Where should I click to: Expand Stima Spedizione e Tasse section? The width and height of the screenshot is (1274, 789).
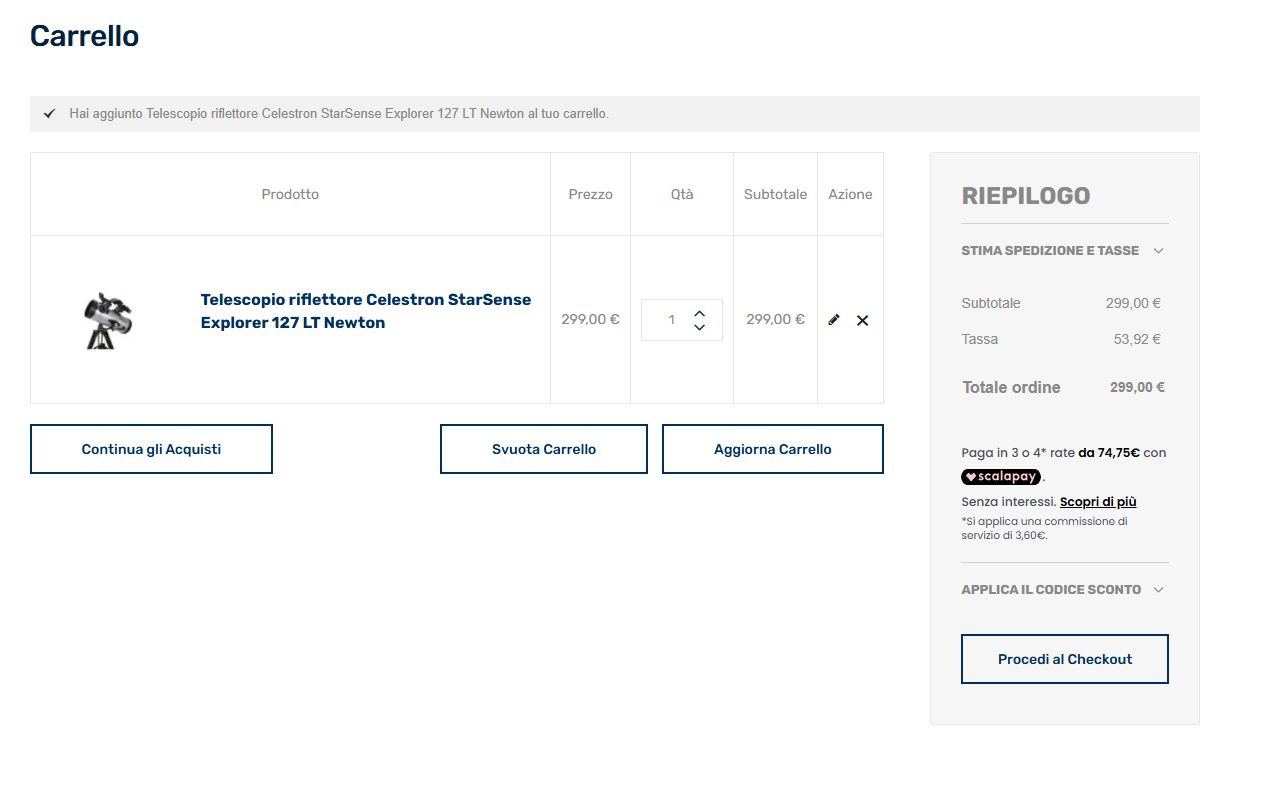1064,251
